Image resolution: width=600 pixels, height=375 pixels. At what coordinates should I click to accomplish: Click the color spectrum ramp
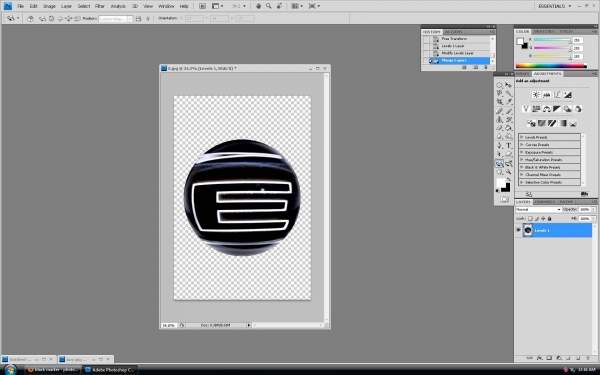(551, 66)
